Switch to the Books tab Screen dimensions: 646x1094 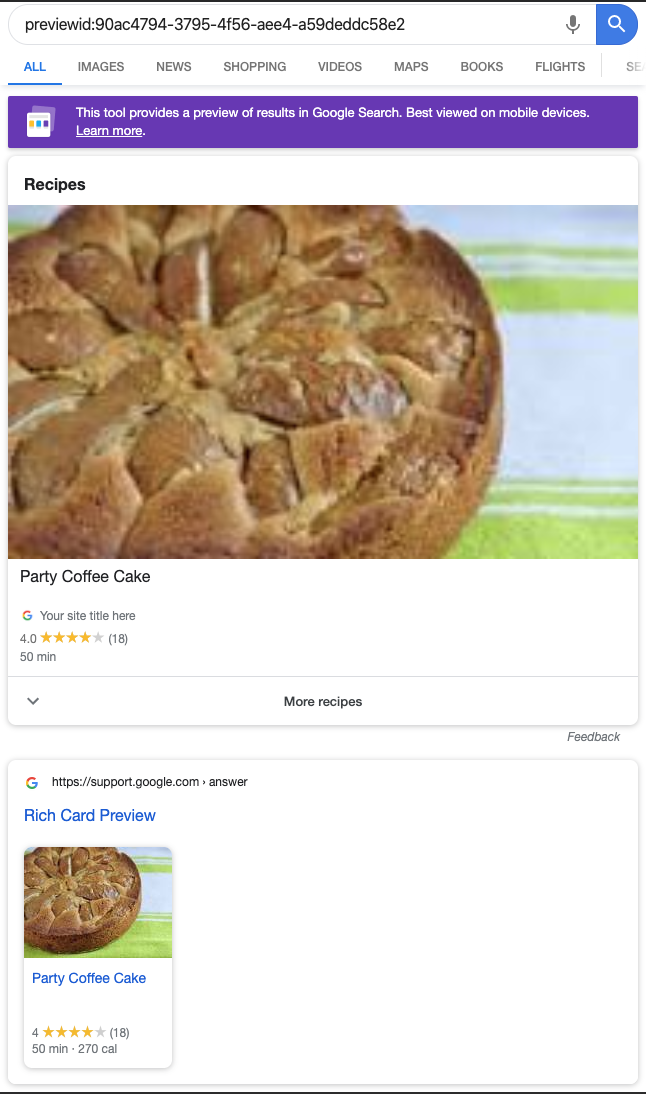pyautogui.click(x=482, y=67)
